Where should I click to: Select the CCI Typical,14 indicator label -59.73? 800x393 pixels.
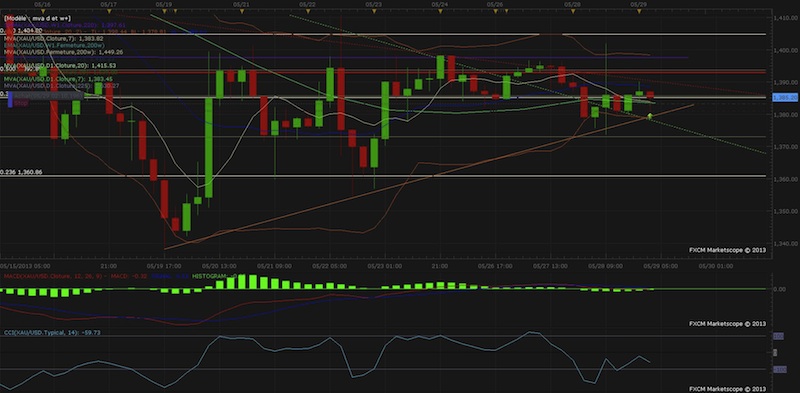(x=52, y=332)
